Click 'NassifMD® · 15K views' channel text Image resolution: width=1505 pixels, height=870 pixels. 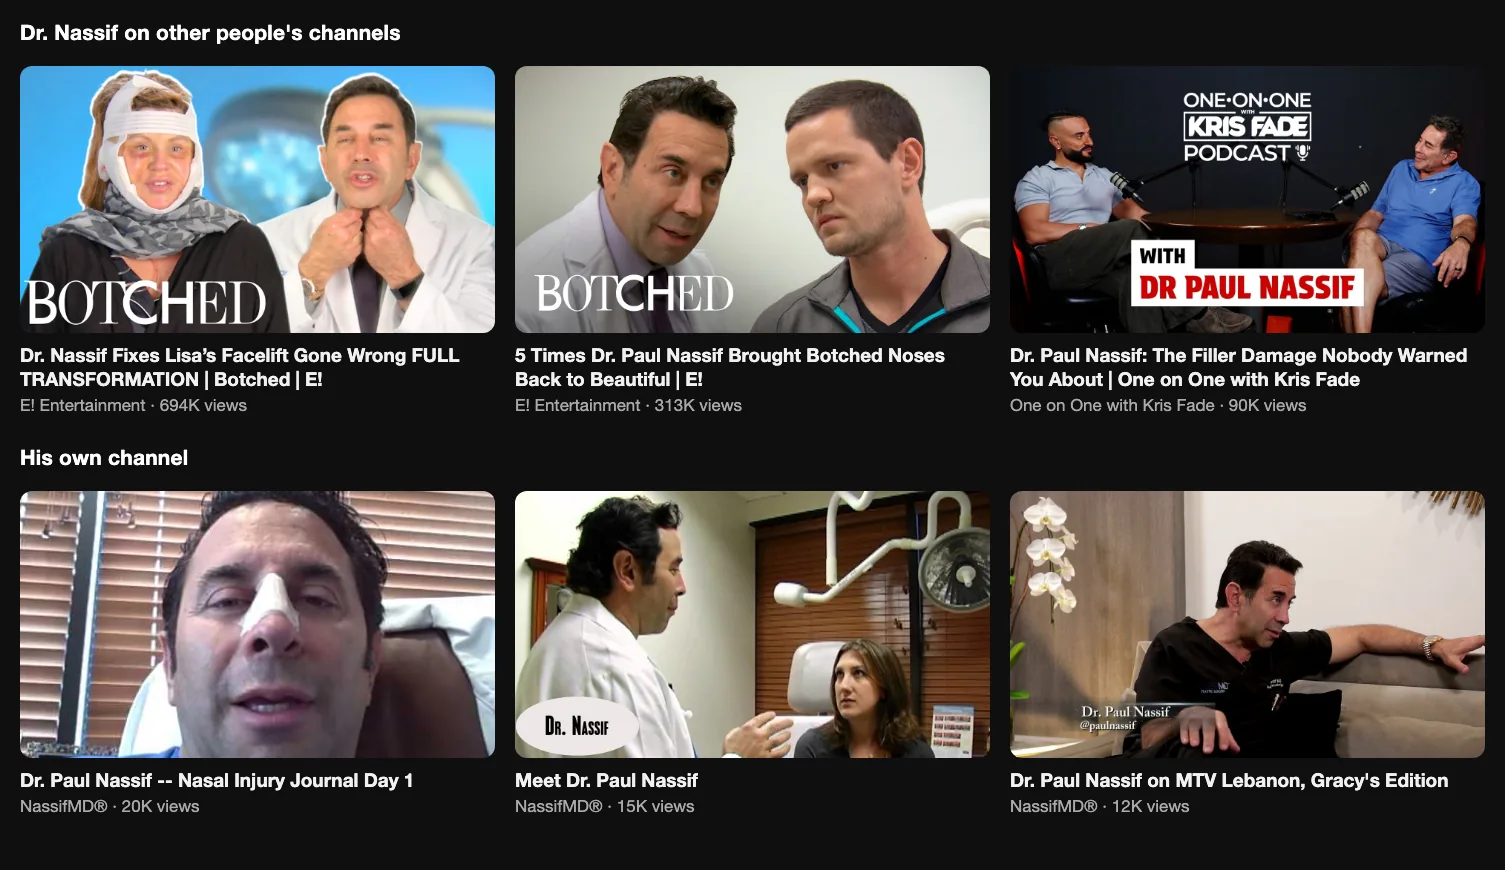604,806
